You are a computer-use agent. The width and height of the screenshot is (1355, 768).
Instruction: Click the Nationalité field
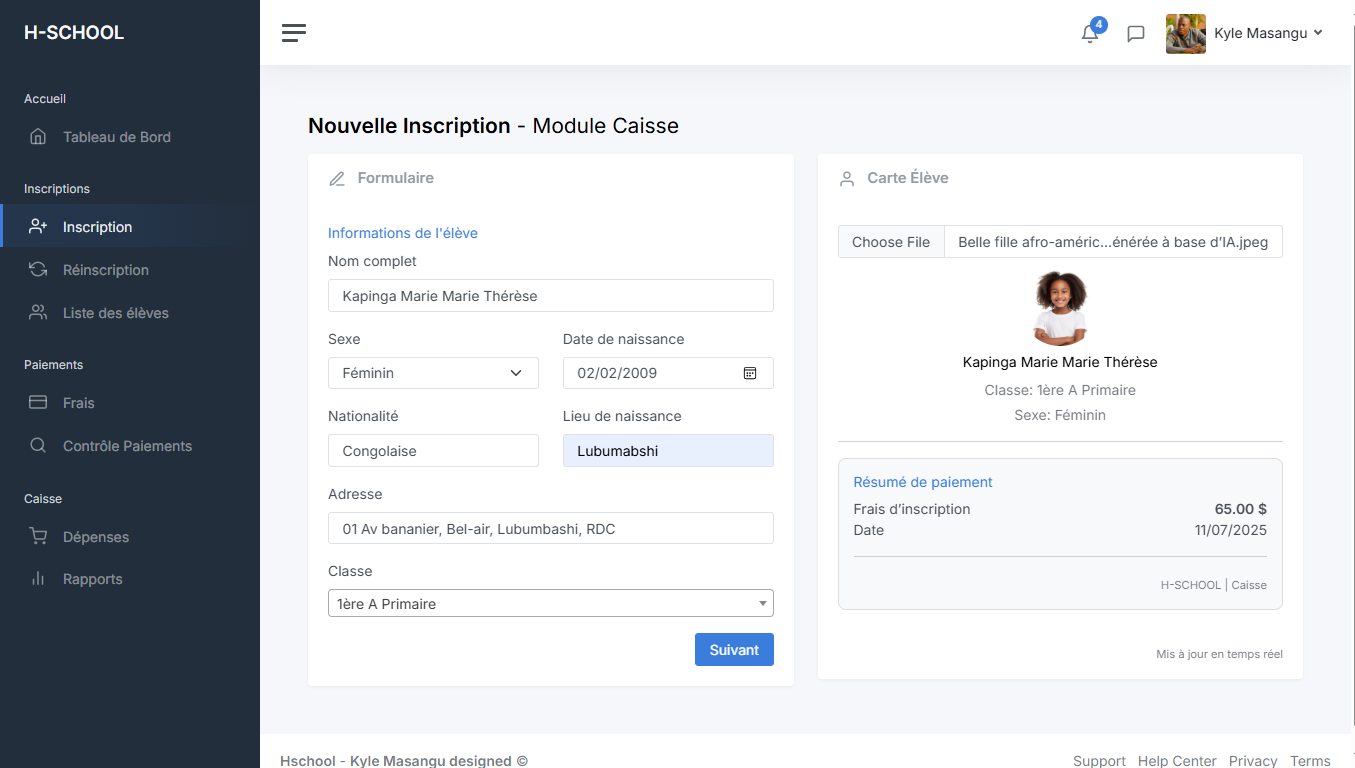[433, 451]
